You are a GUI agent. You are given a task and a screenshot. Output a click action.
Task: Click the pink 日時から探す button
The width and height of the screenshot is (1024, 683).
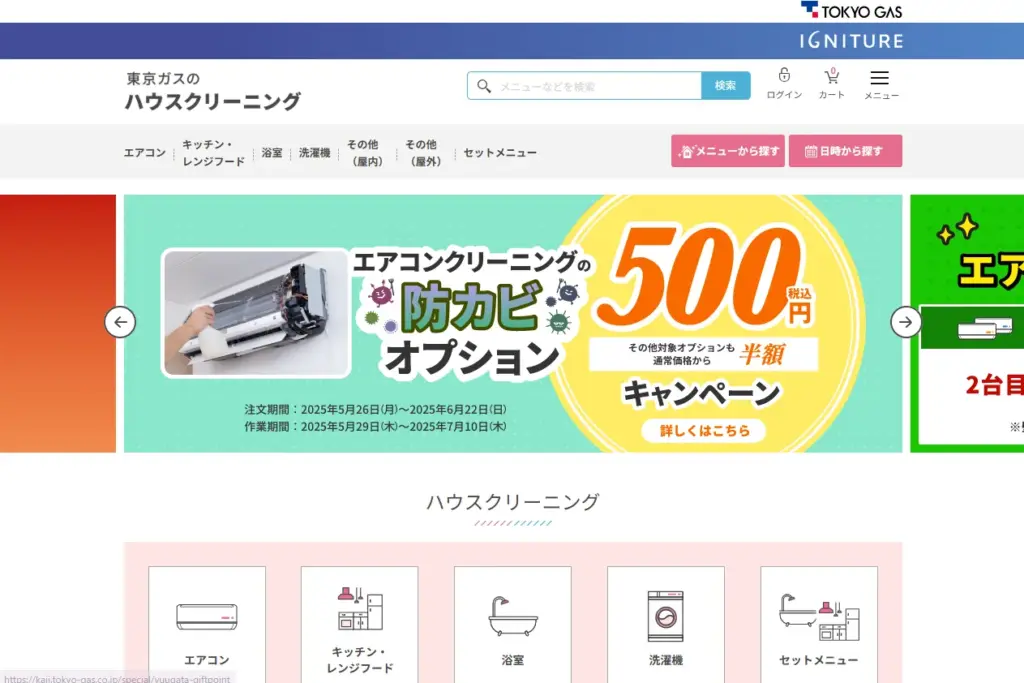[x=845, y=151]
